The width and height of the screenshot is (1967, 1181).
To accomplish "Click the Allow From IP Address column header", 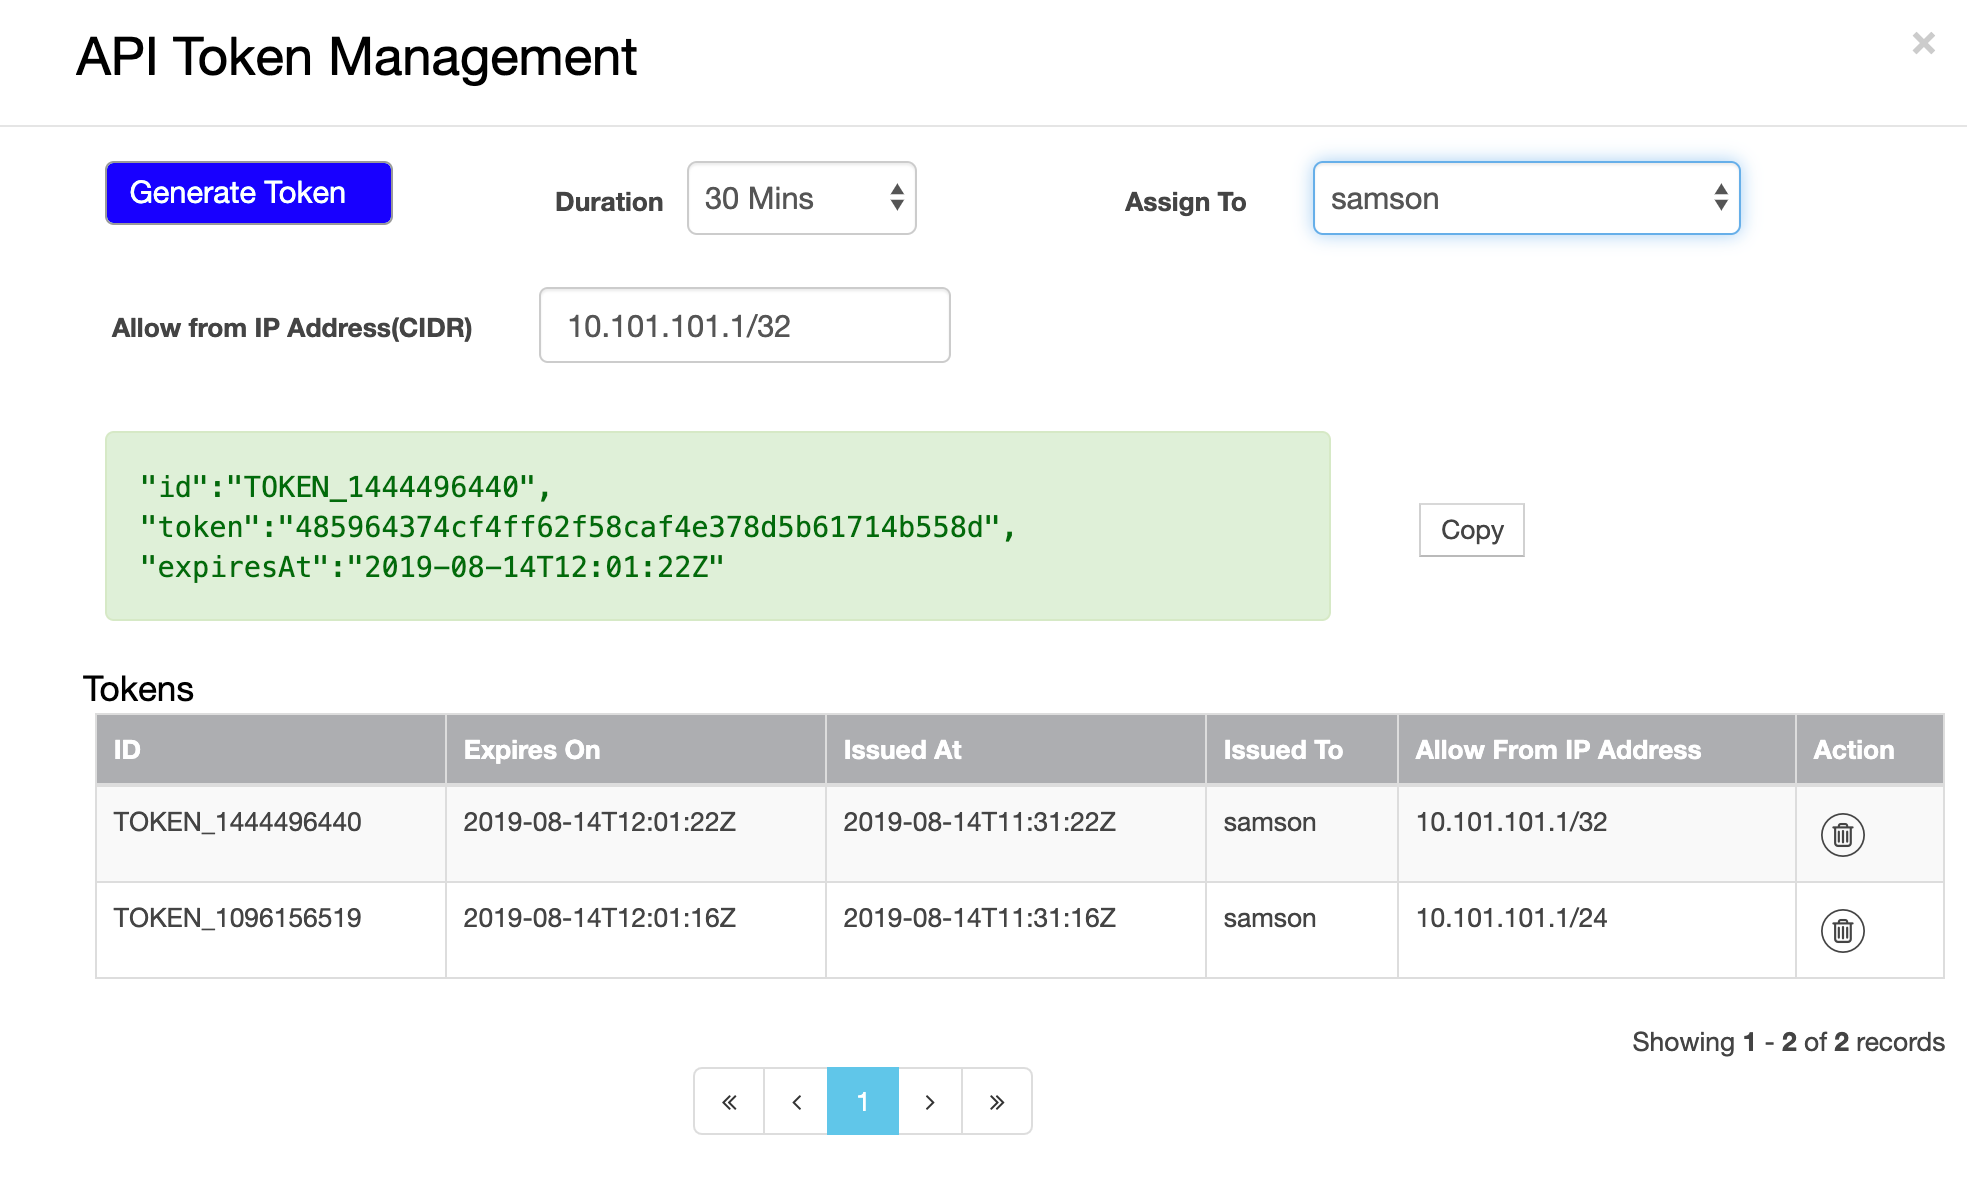I will 1597,749.
